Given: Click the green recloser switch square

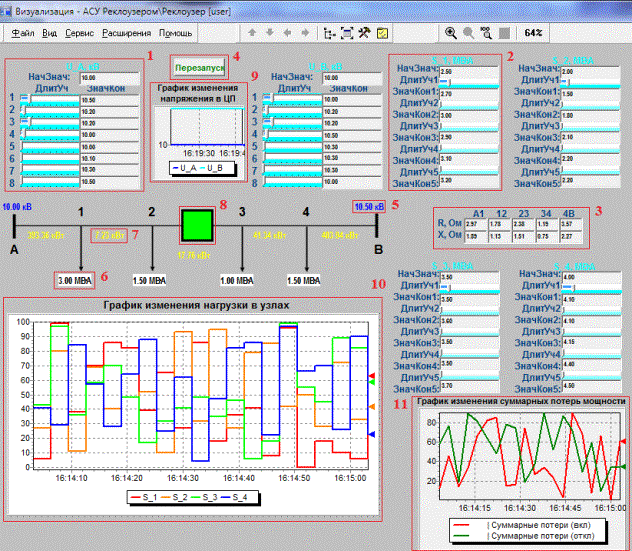Looking at the screenshot, I should [195, 224].
